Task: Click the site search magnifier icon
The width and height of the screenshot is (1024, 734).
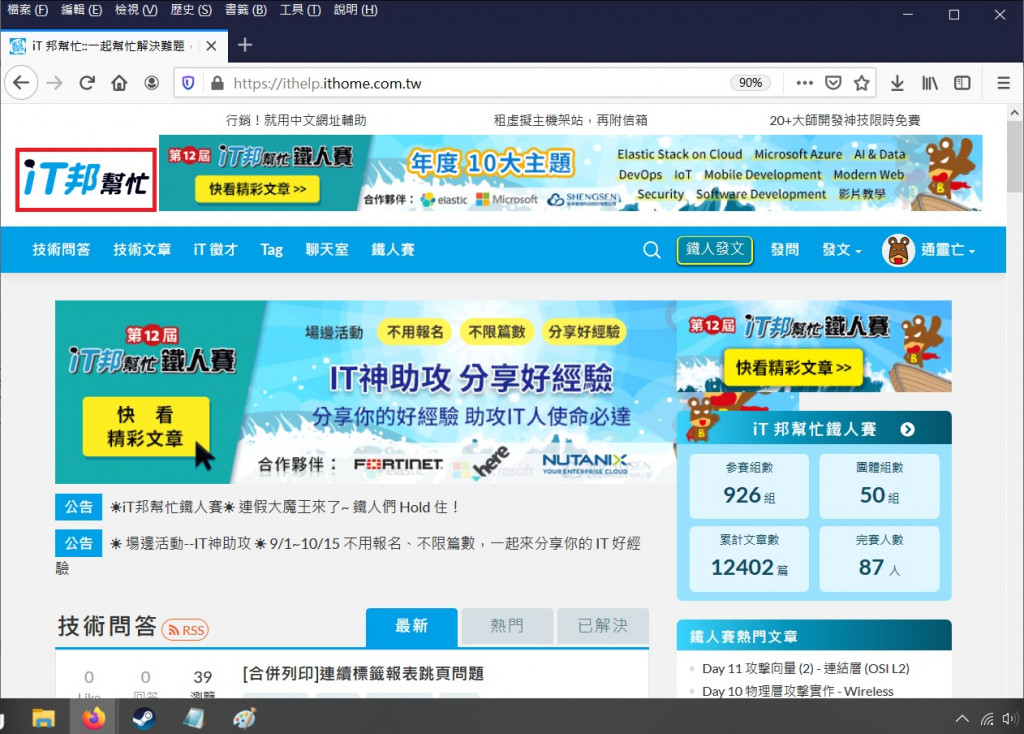Action: (x=651, y=249)
